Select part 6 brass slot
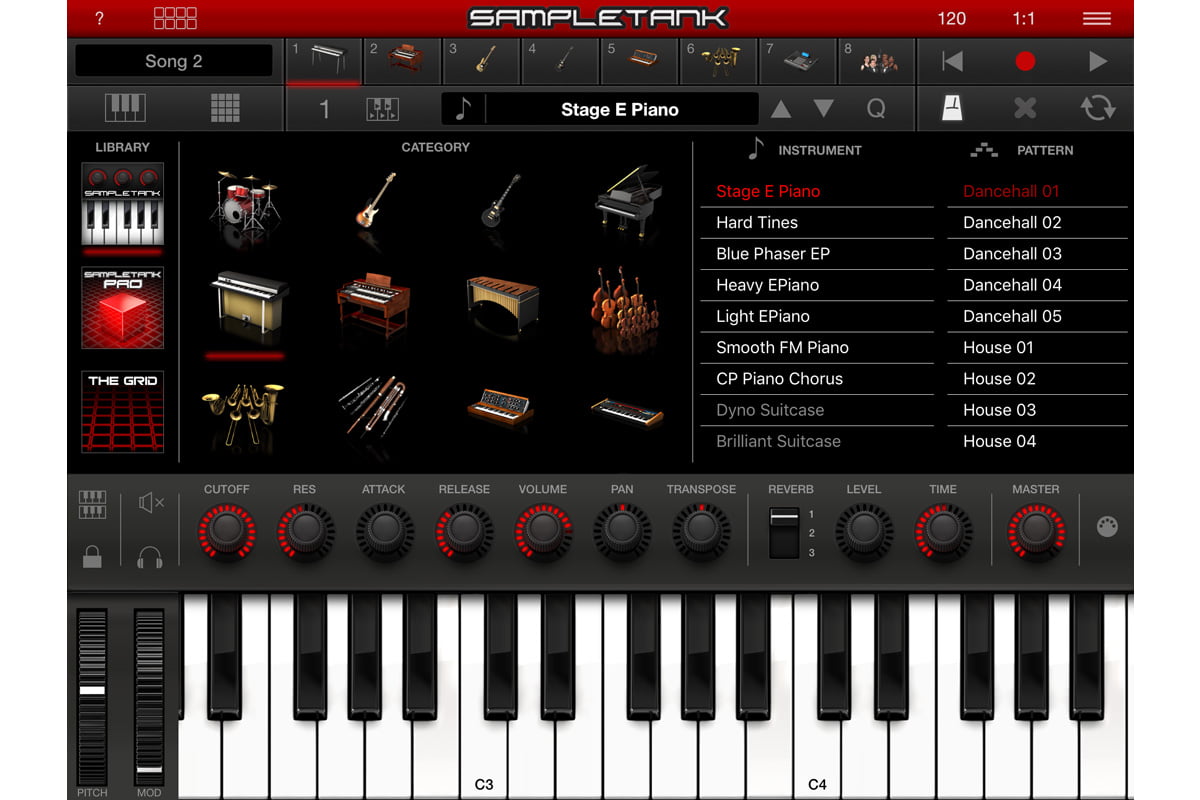Viewport: 1200px width, 800px height. point(719,61)
